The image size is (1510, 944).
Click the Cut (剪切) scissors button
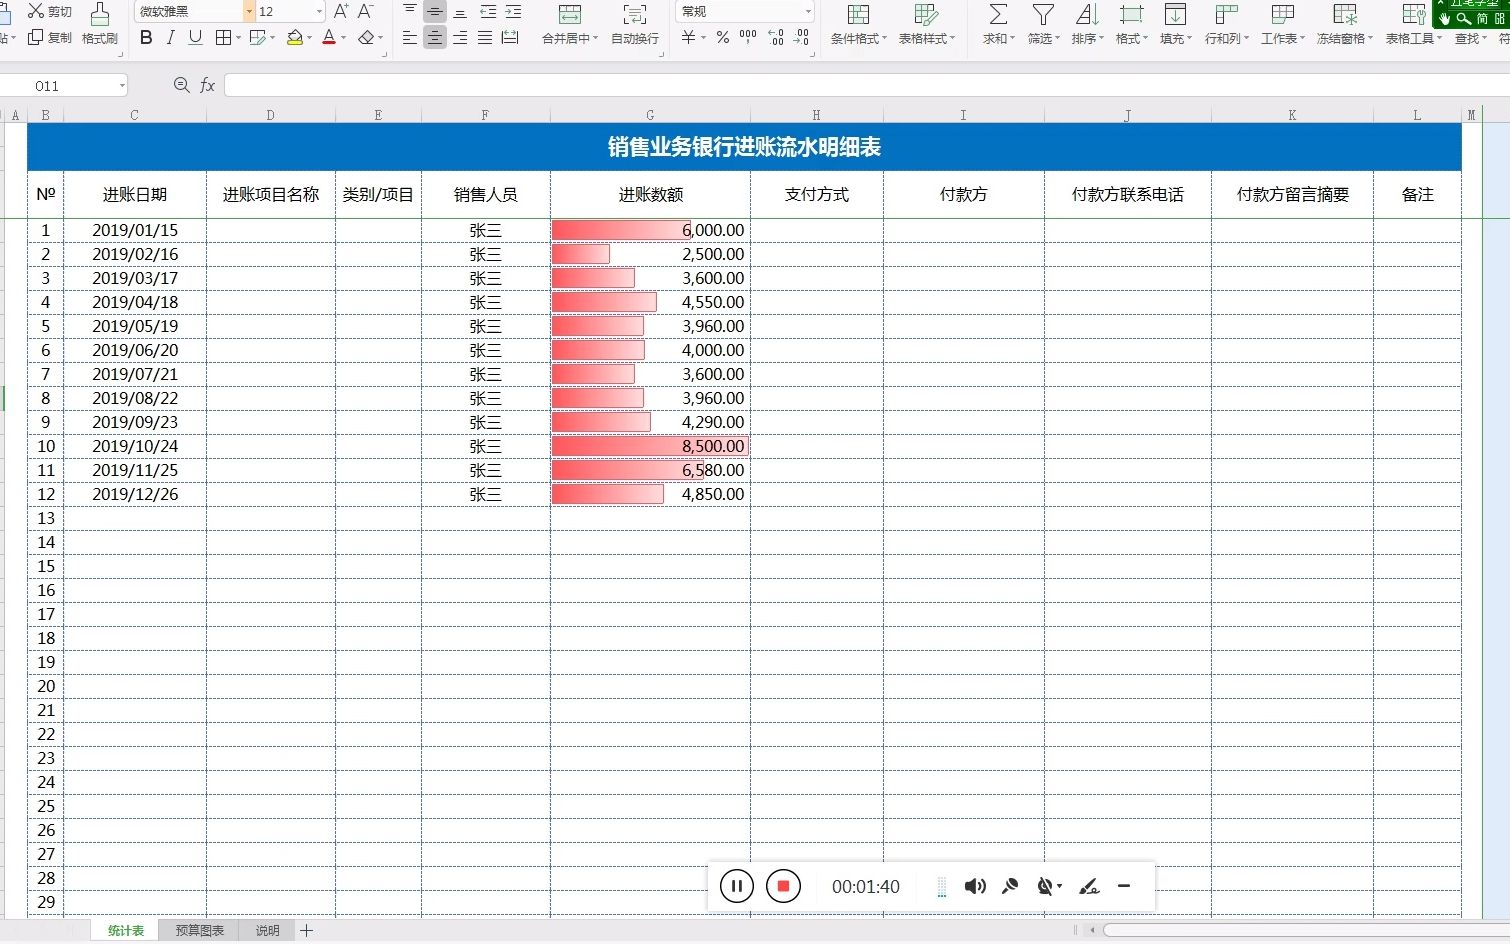(49, 11)
